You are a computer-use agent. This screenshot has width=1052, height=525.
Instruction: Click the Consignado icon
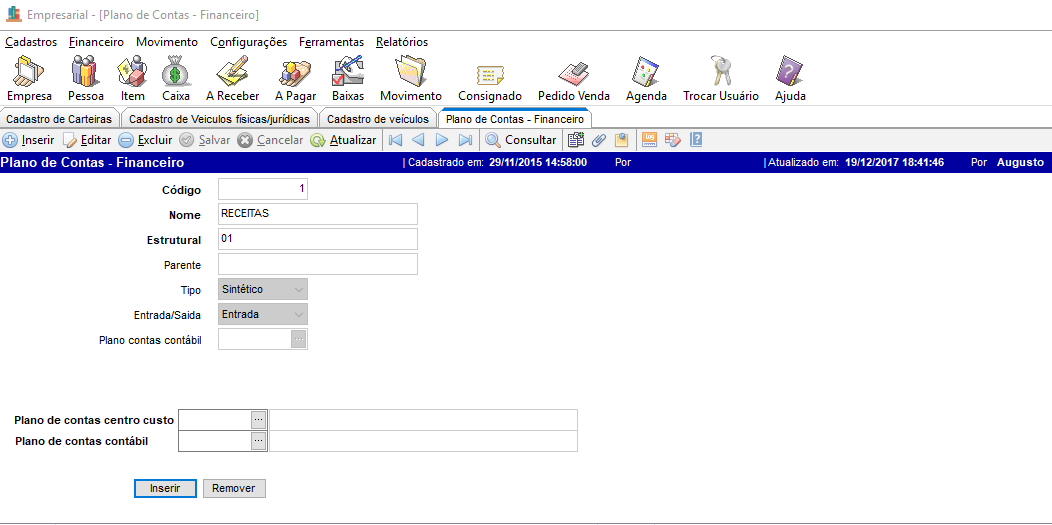pos(489,78)
